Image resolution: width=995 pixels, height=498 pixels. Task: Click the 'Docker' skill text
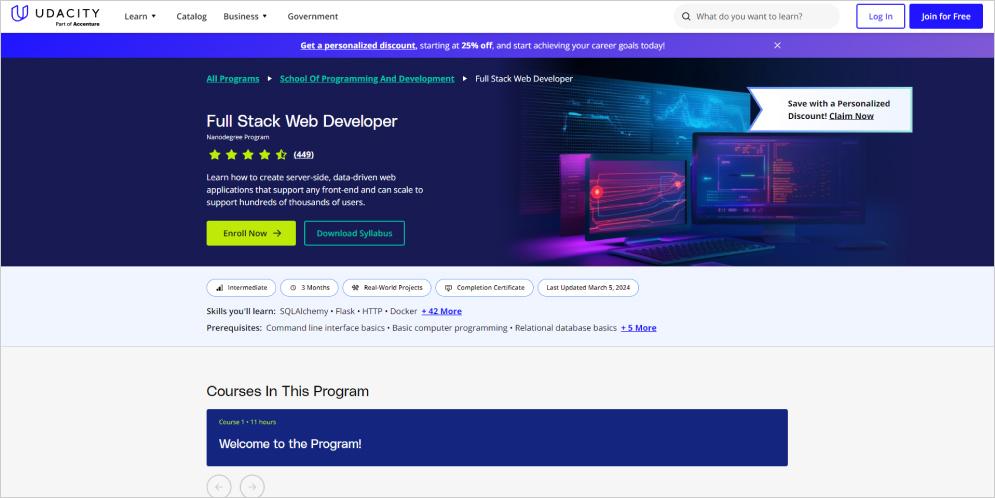(404, 311)
